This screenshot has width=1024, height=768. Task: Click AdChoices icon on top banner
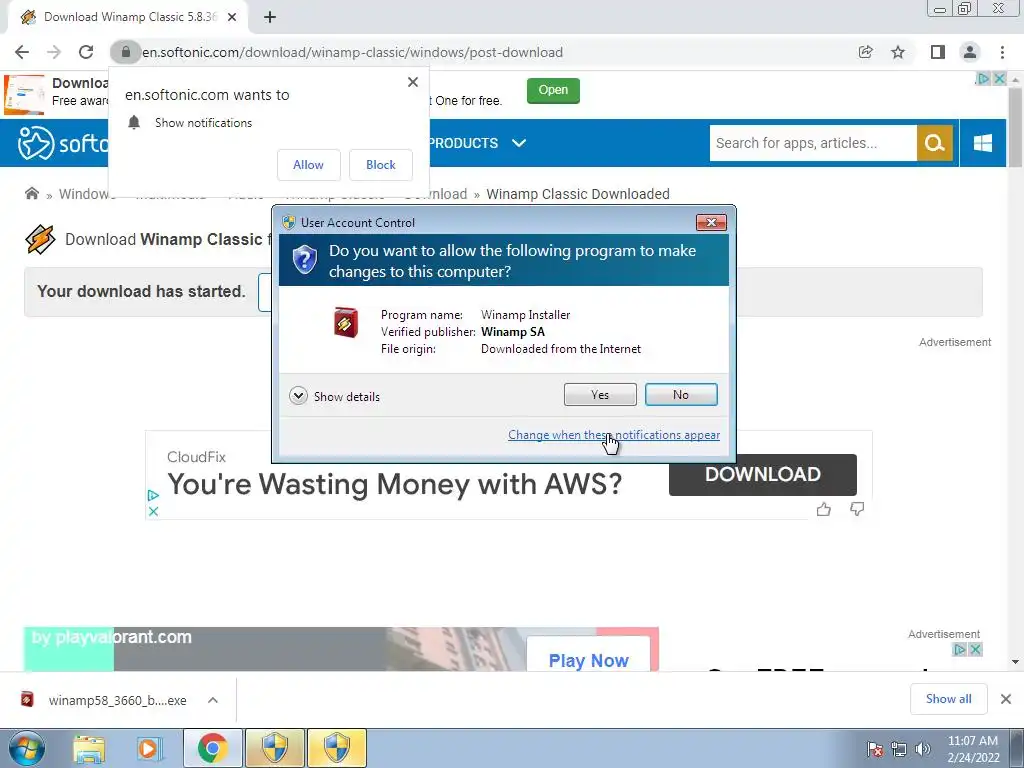[x=982, y=78]
